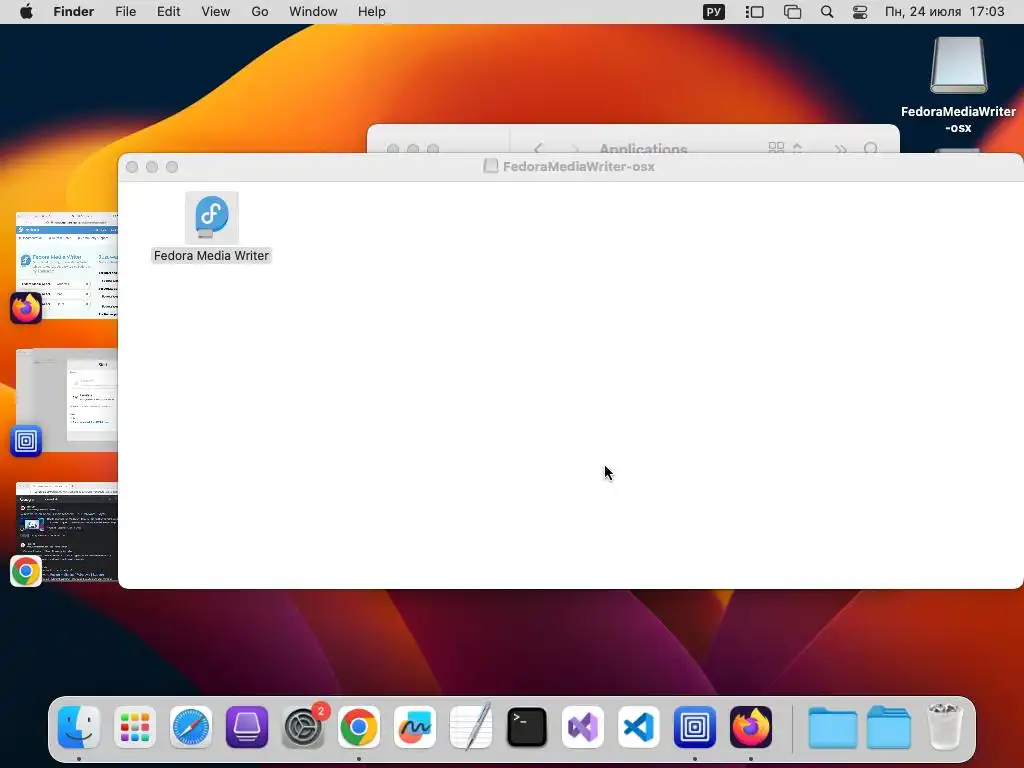Viewport: 1024px width, 768px height.
Task: Open the View menu
Action: pos(216,12)
